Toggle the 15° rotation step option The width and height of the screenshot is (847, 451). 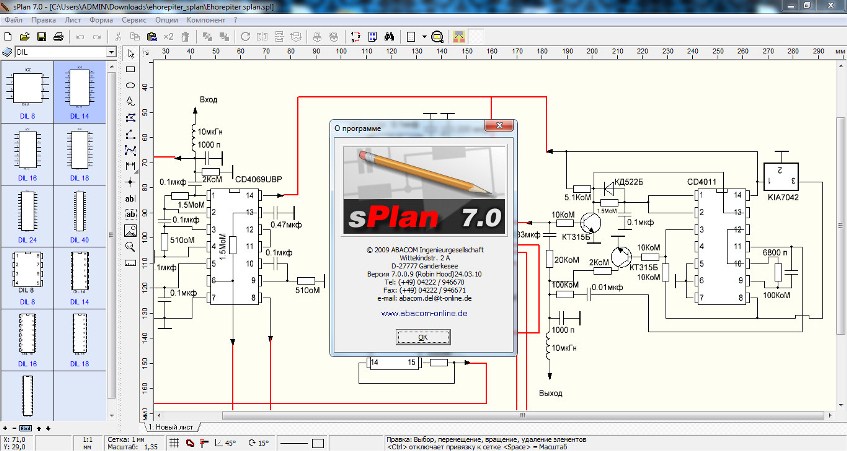(x=259, y=443)
